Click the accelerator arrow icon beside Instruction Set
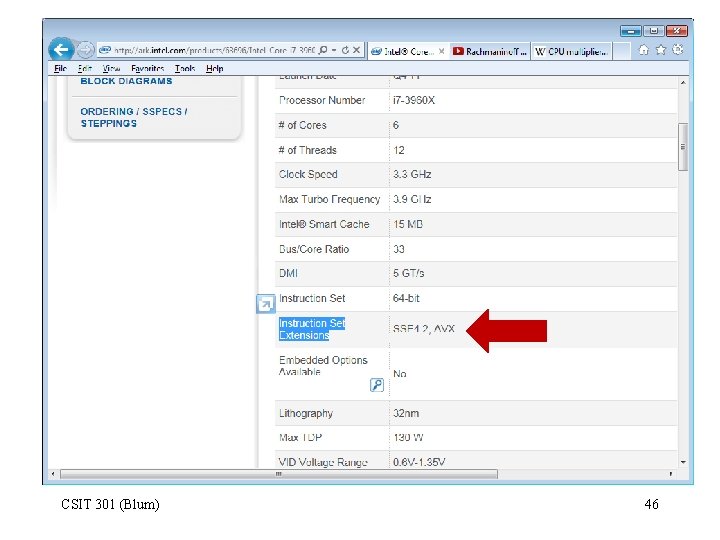This screenshot has width=720, height=540. pos(265,304)
